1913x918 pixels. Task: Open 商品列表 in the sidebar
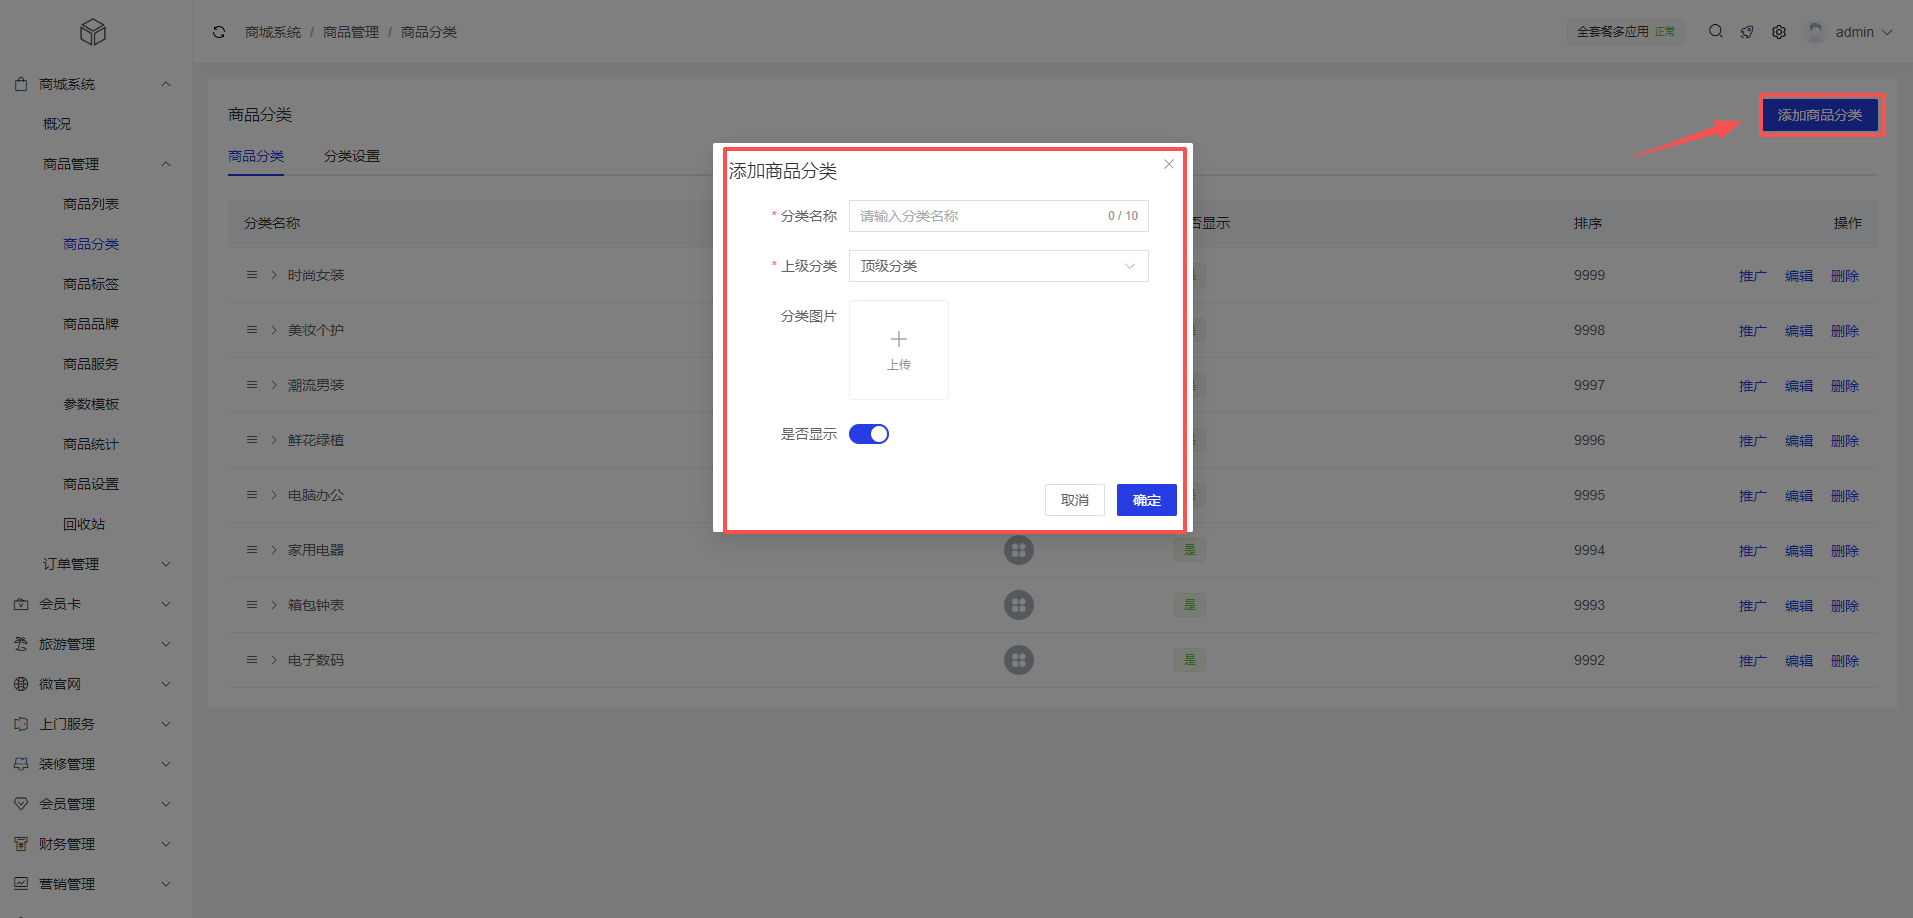click(x=91, y=204)
